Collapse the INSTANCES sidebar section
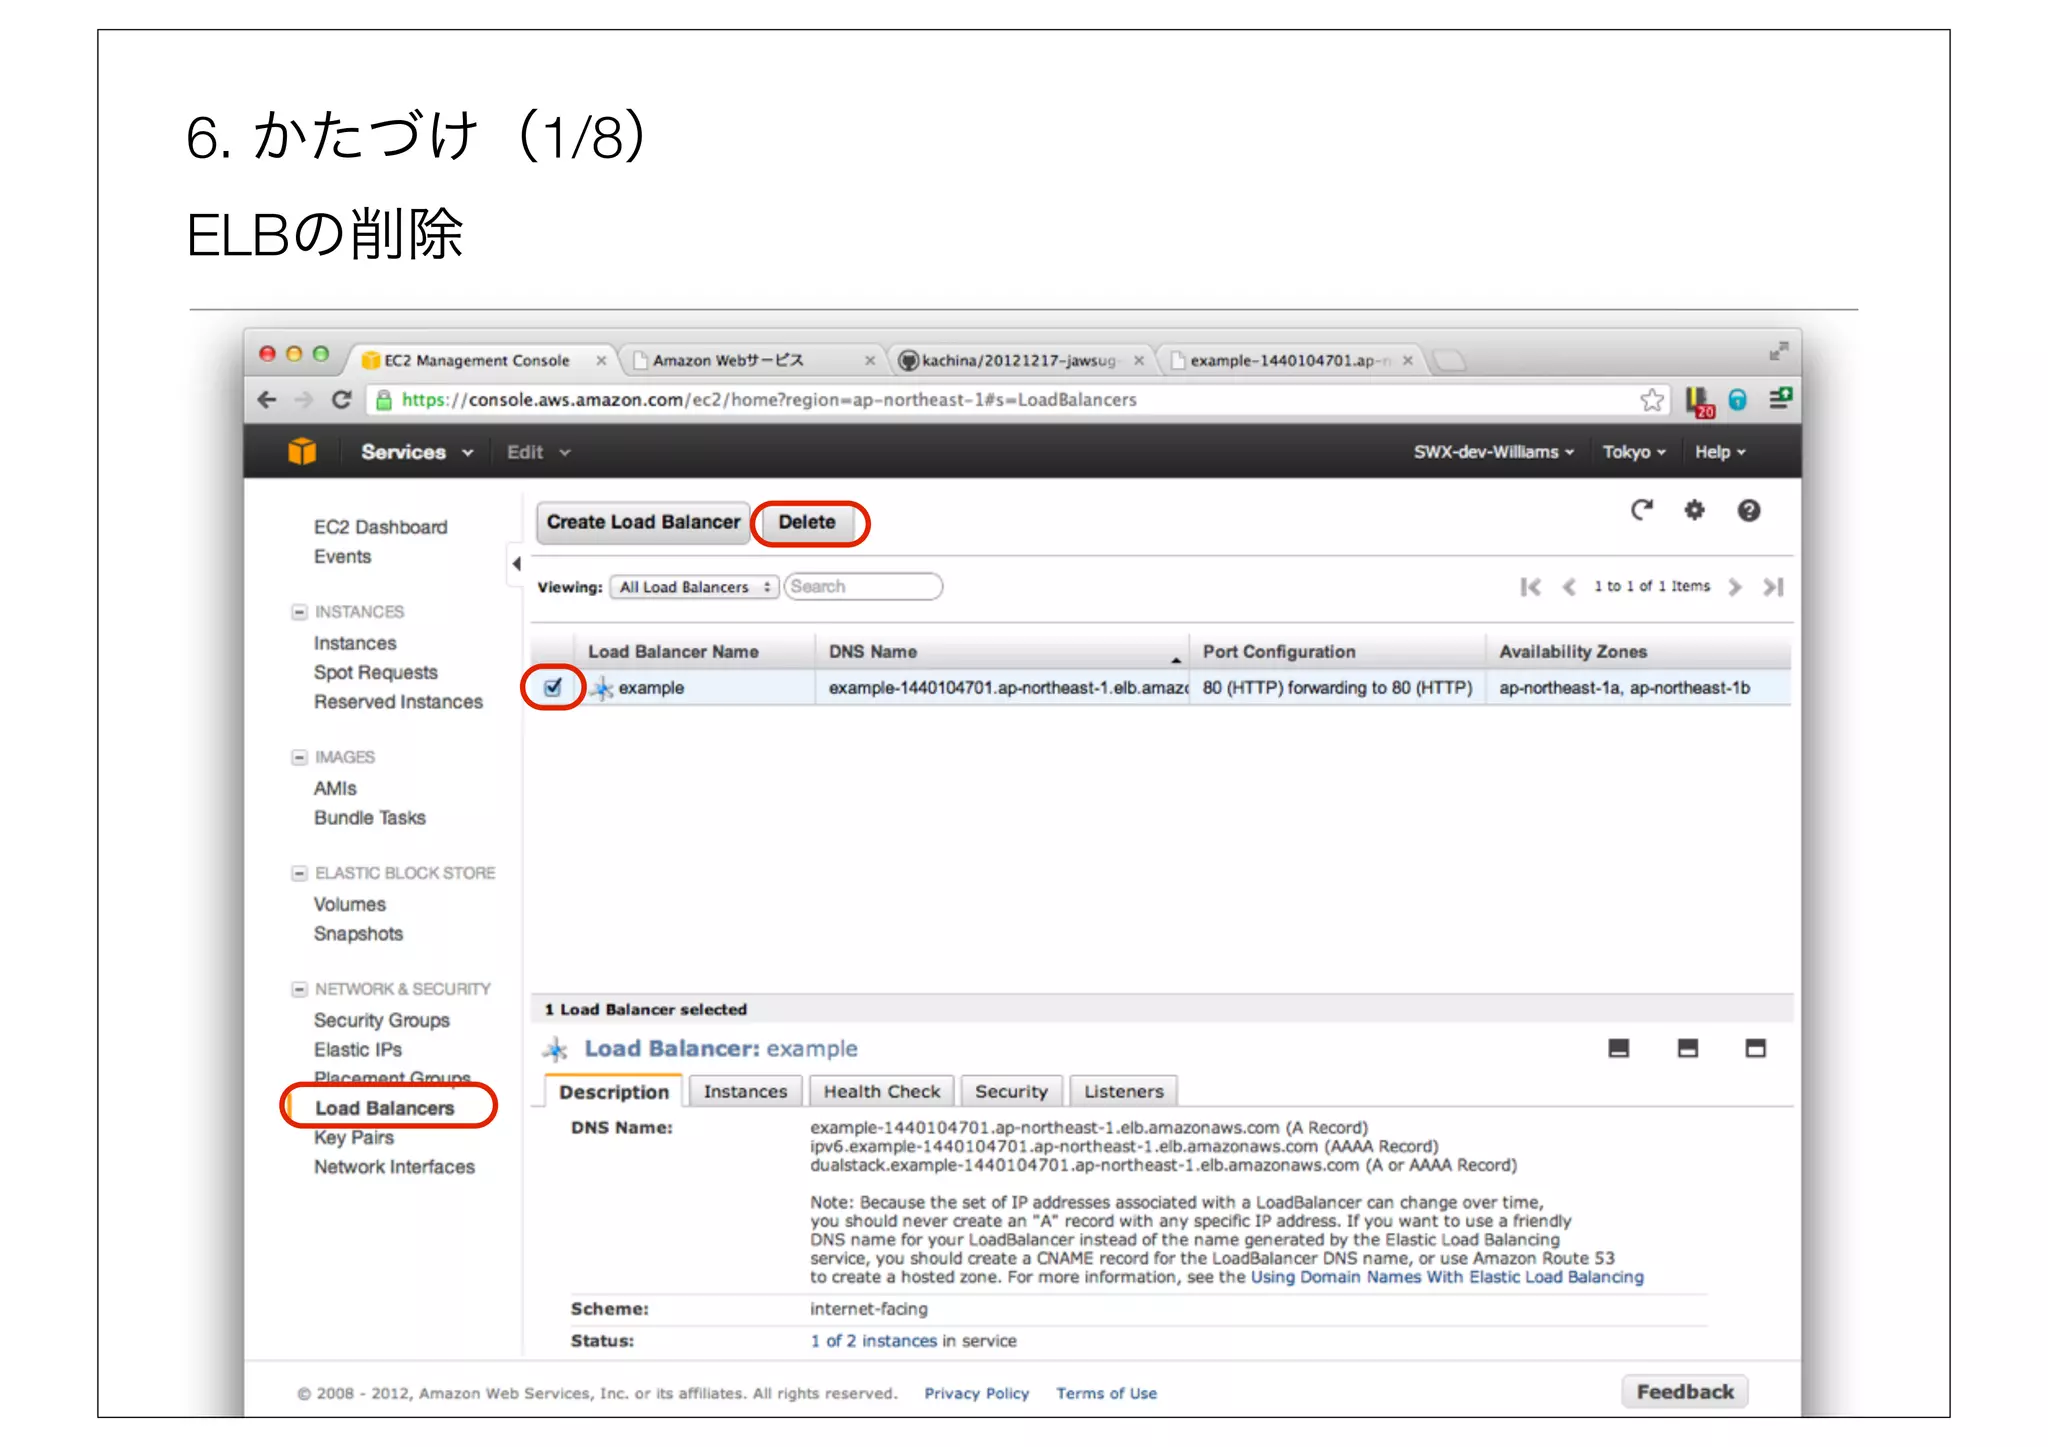This screenshot has height=1447, width=2048. [298, 612]
